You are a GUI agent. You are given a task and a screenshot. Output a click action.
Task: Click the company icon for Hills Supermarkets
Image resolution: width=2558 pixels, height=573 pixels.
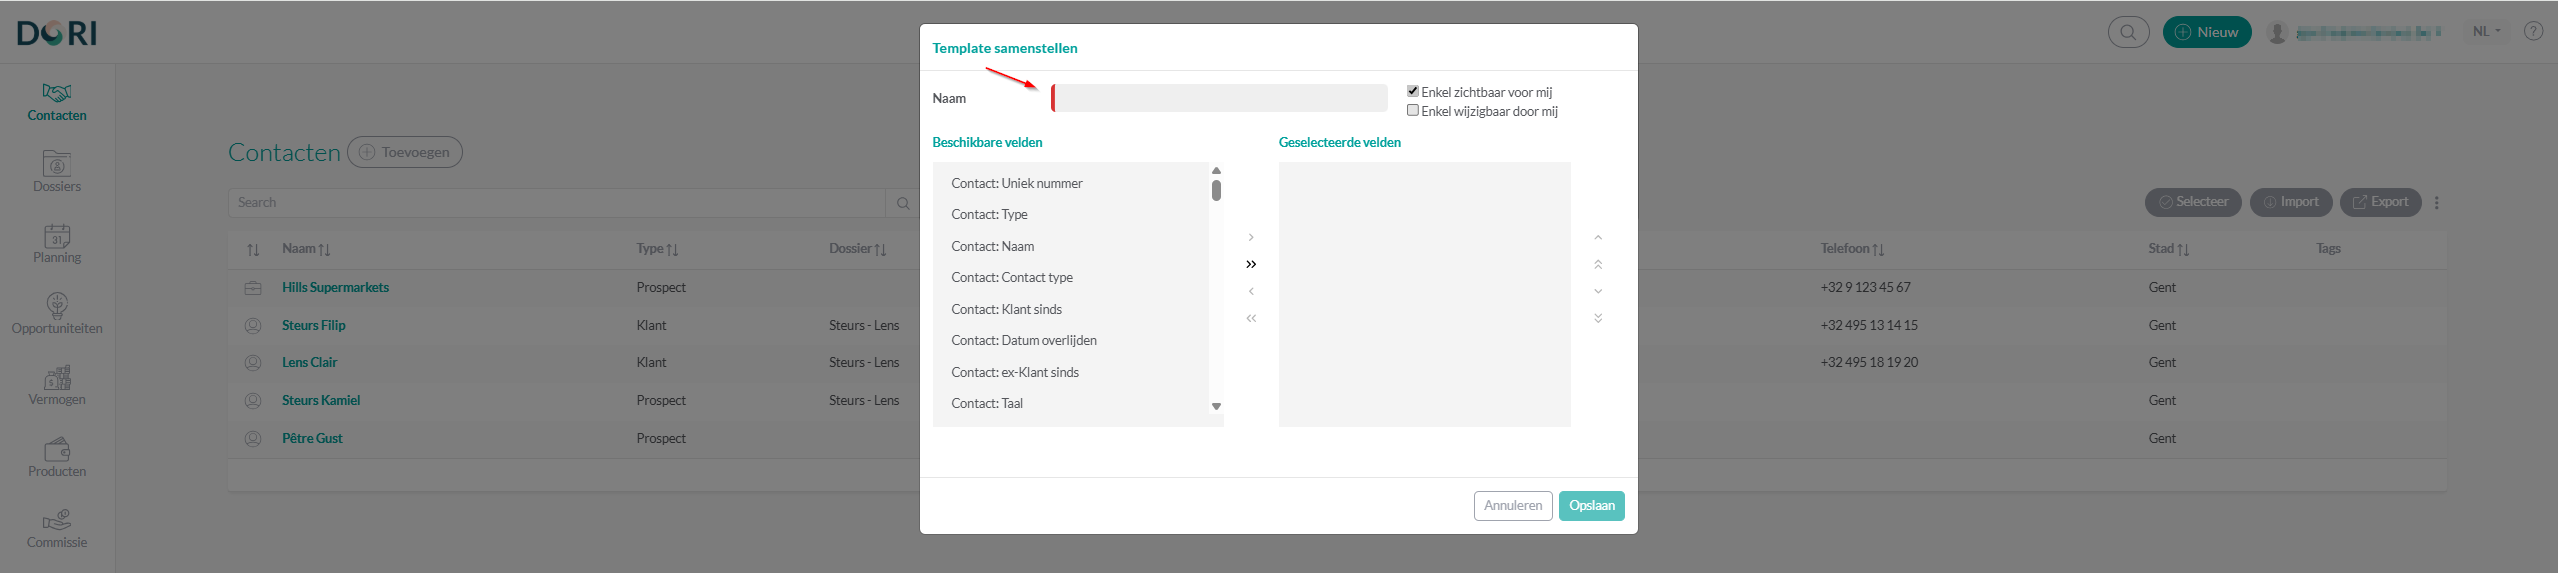(253, 288)
